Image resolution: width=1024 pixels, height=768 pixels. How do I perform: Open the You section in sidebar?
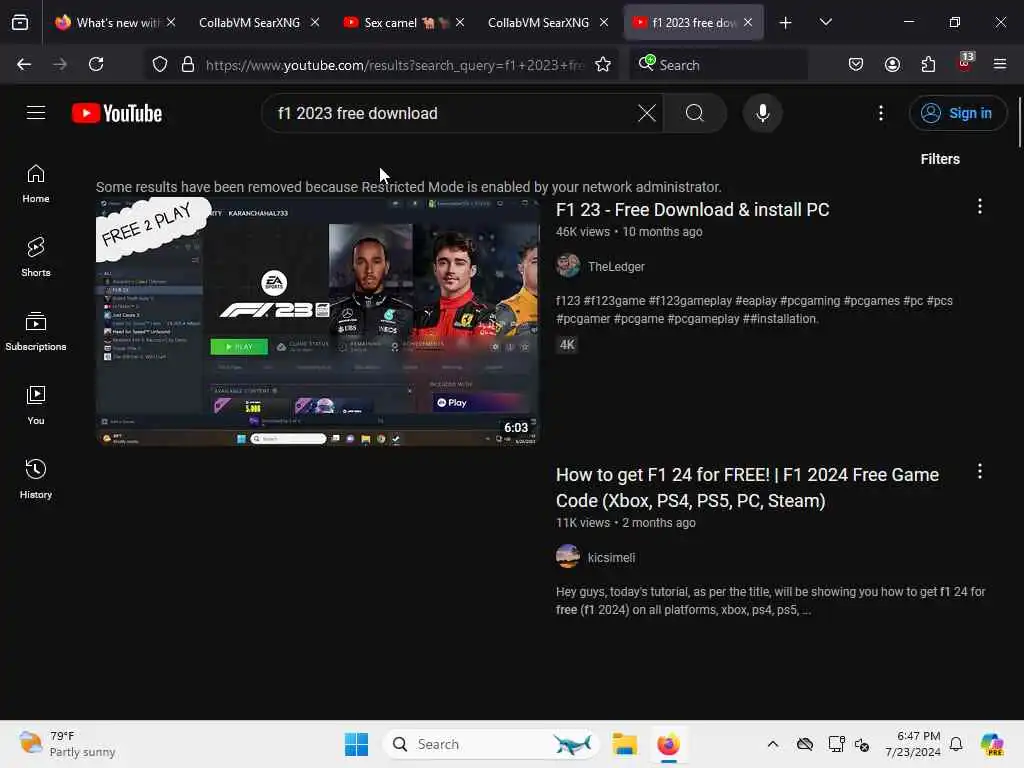pyautogui.click(x=36, y=406)
